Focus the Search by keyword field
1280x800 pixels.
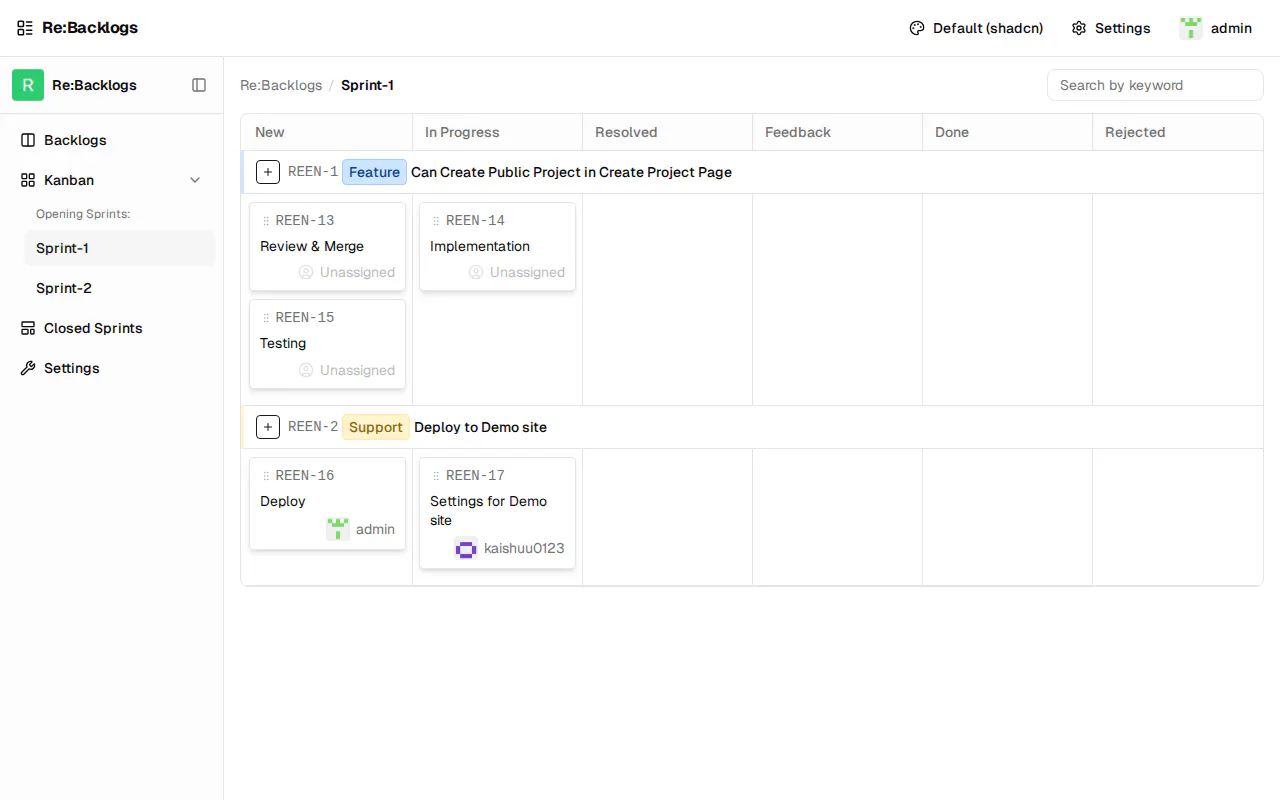[1155, 85]
